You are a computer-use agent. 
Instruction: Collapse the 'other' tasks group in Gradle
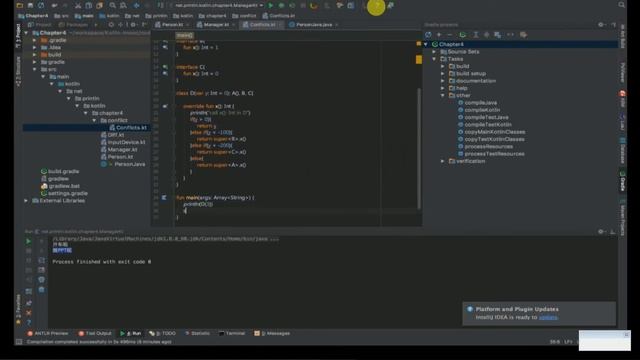(443, 96)
